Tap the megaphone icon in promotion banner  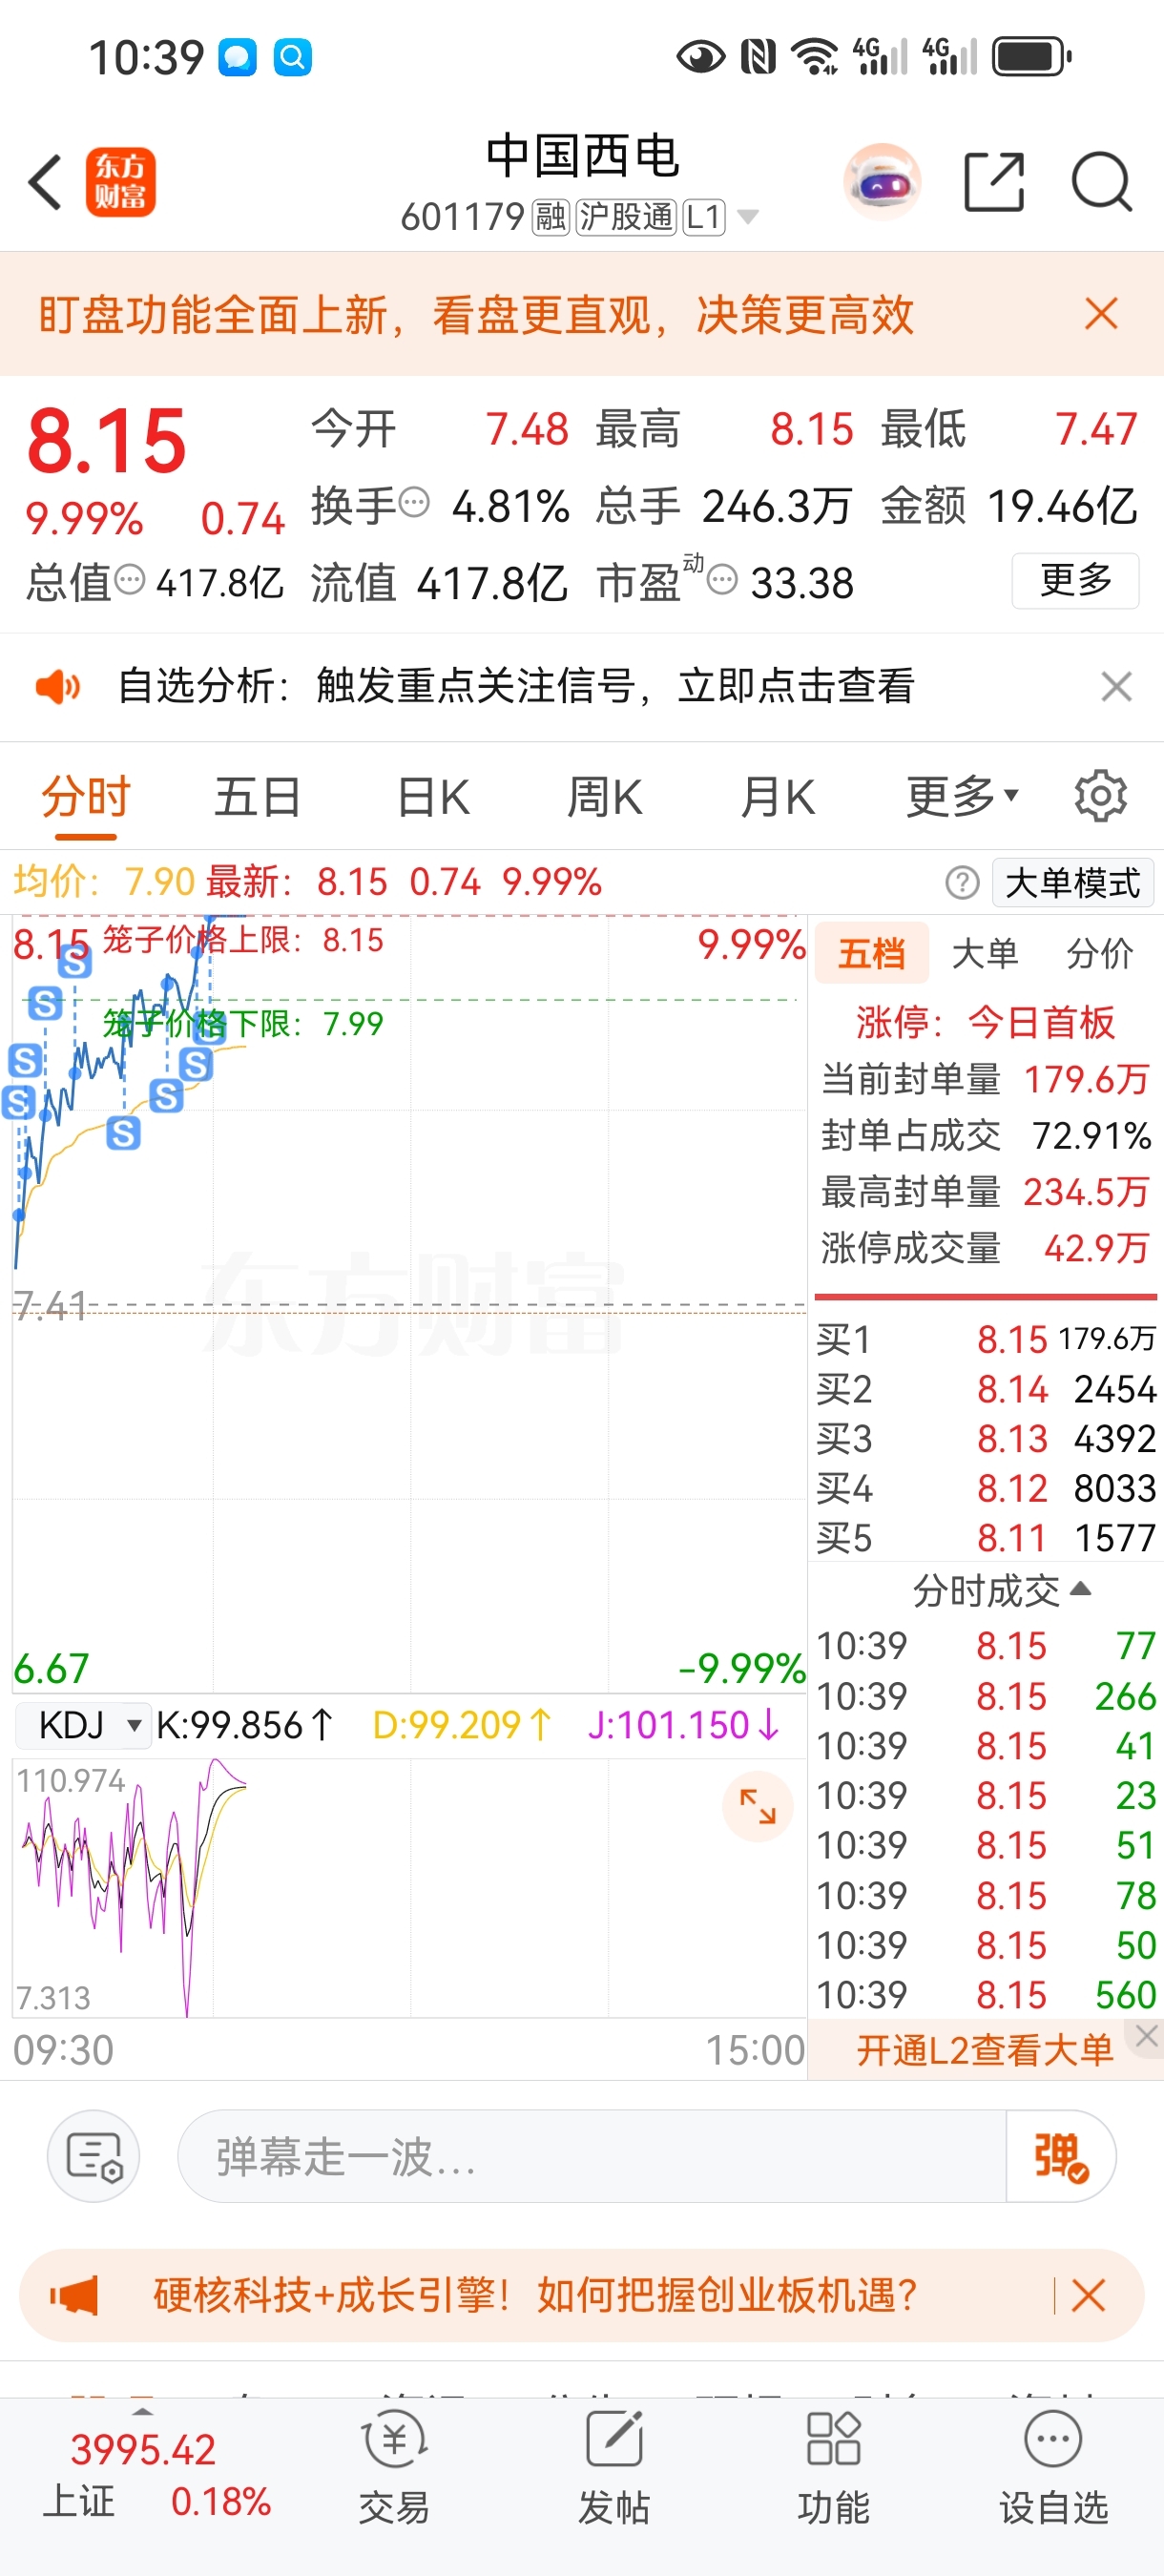[74, 2295]
